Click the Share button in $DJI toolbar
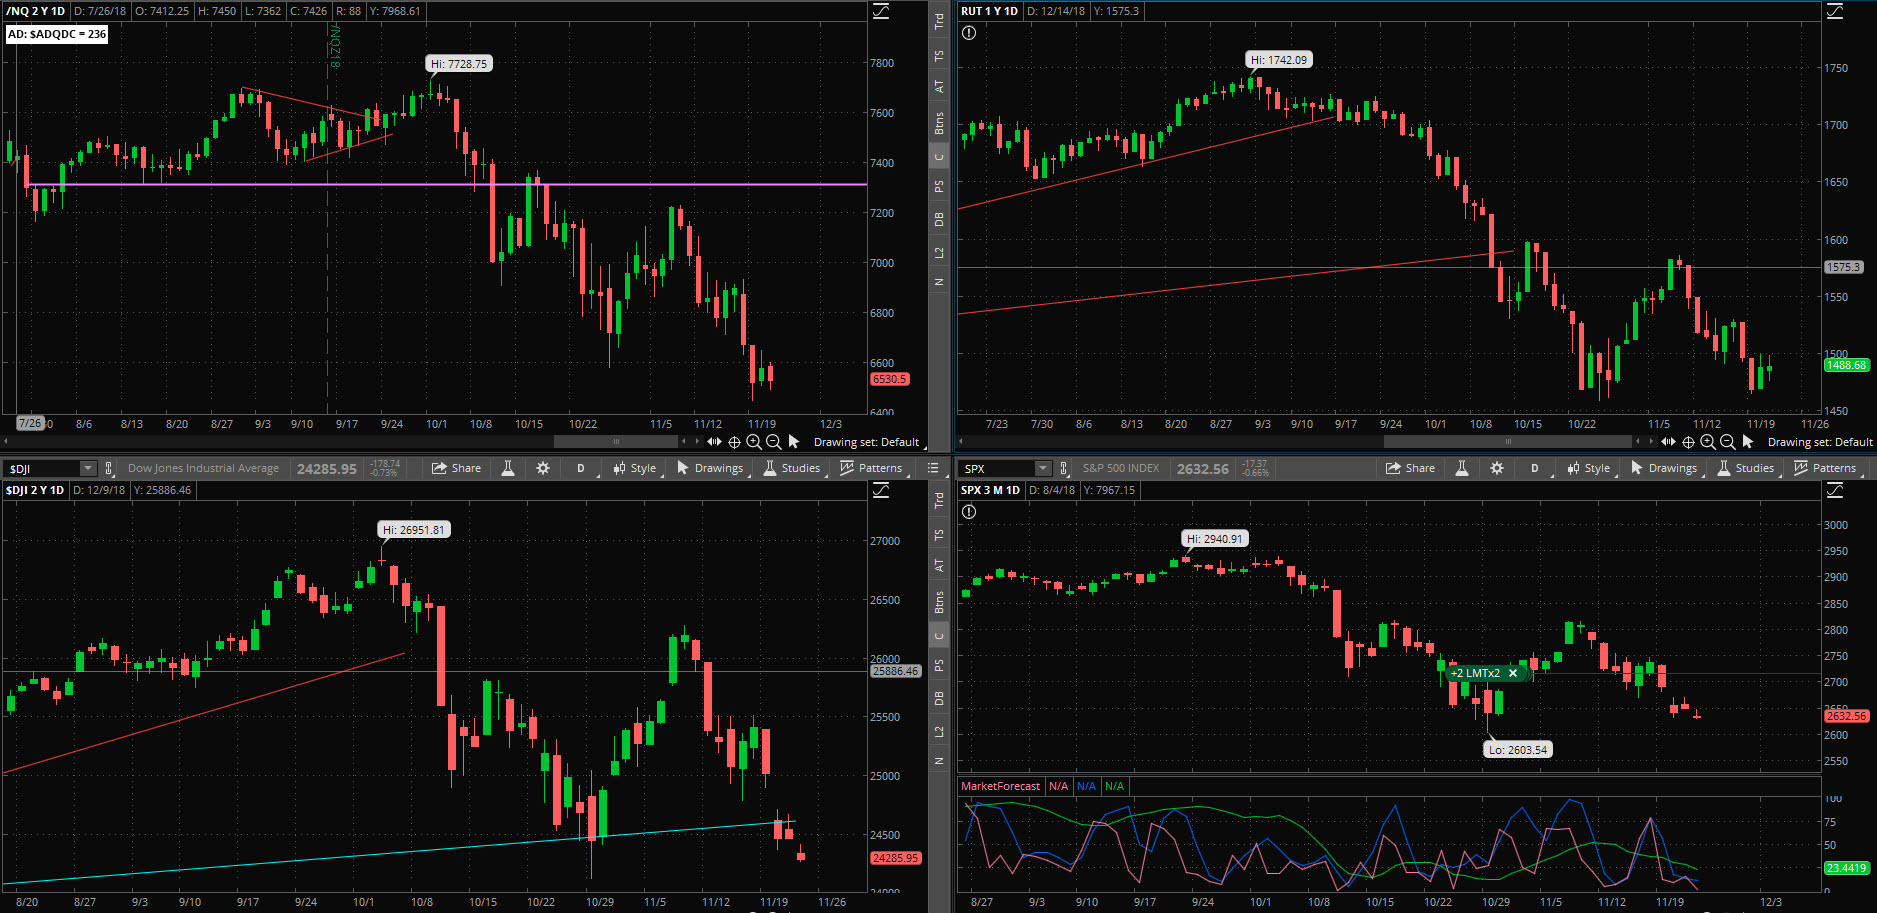Screen dimensions: 1877x913 pyautogui.click(x=457, y=468)
